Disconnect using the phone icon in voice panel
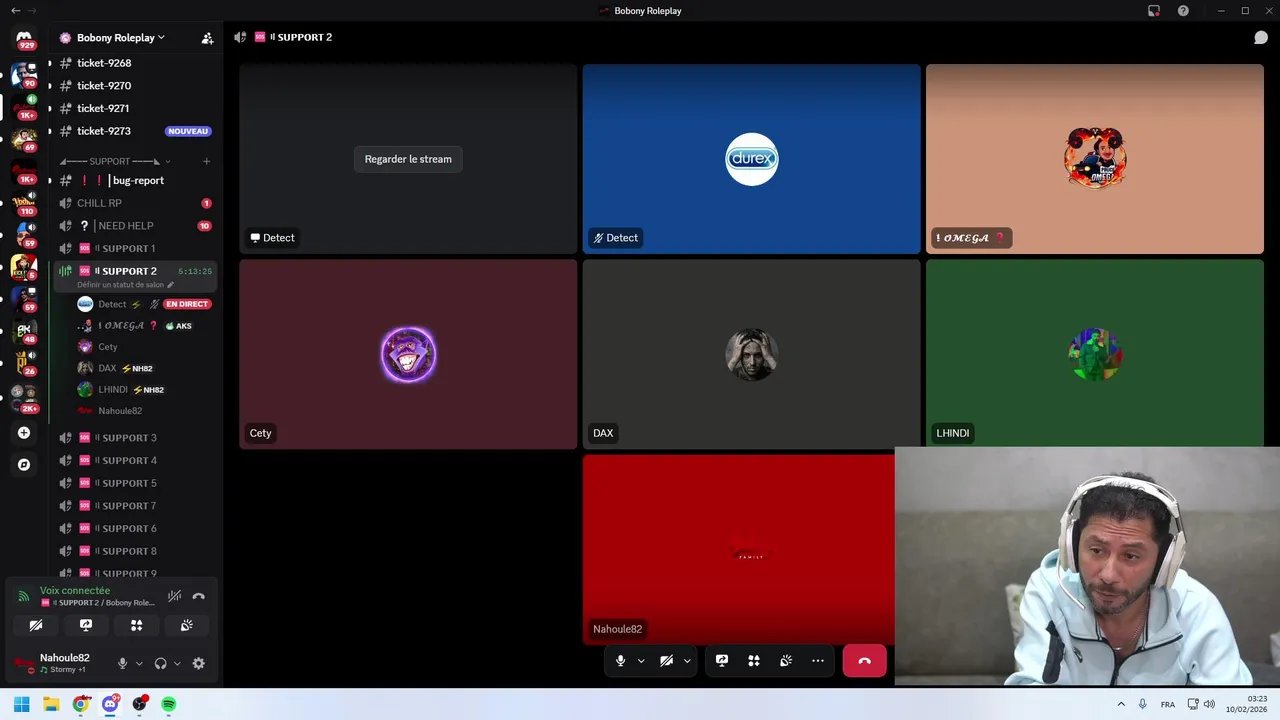 tap(198, 596)
